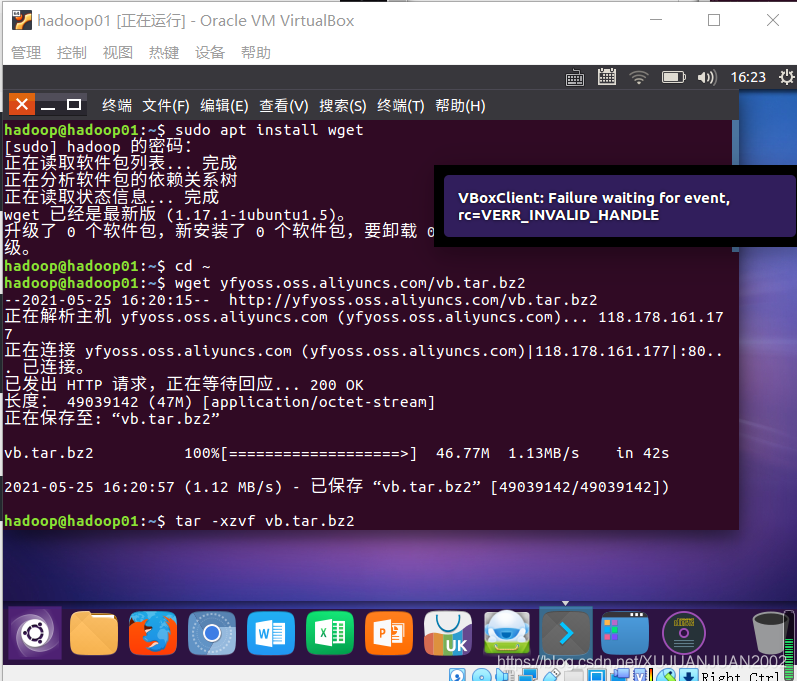Minimize the terminal window
This screenshot has width=797, height=681.
point(48,106)
